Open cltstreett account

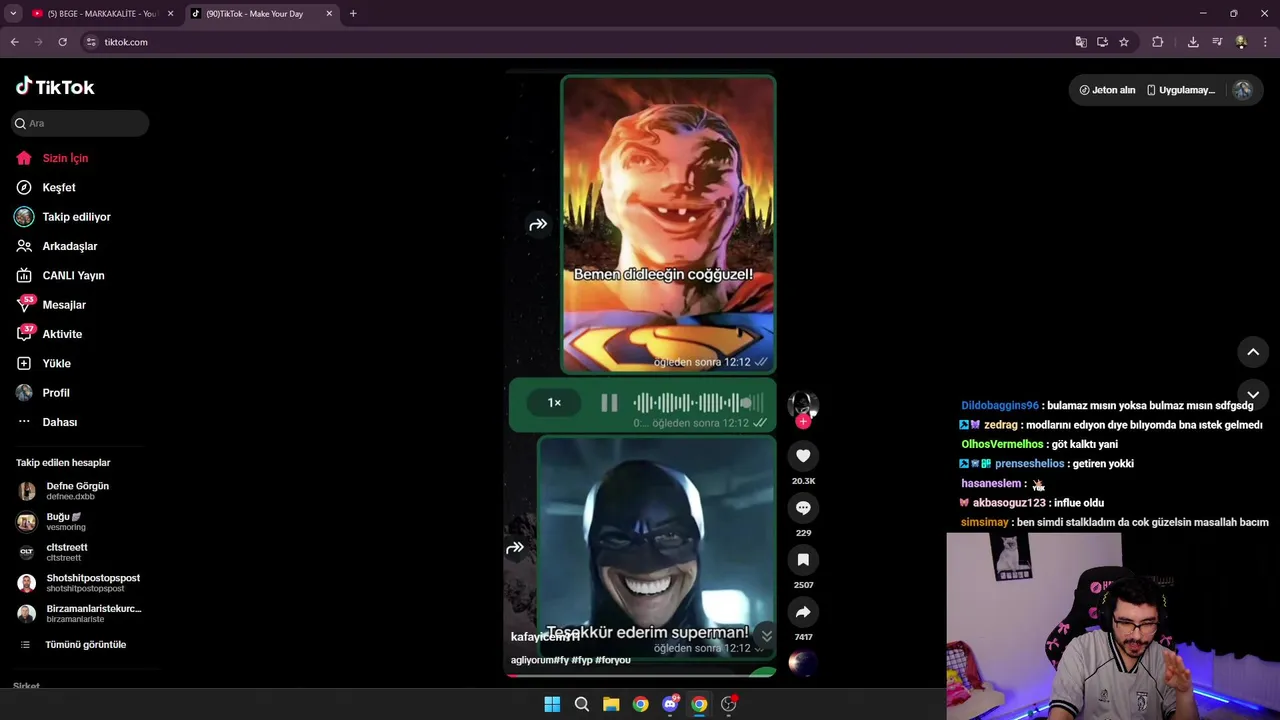coord(66,552)
